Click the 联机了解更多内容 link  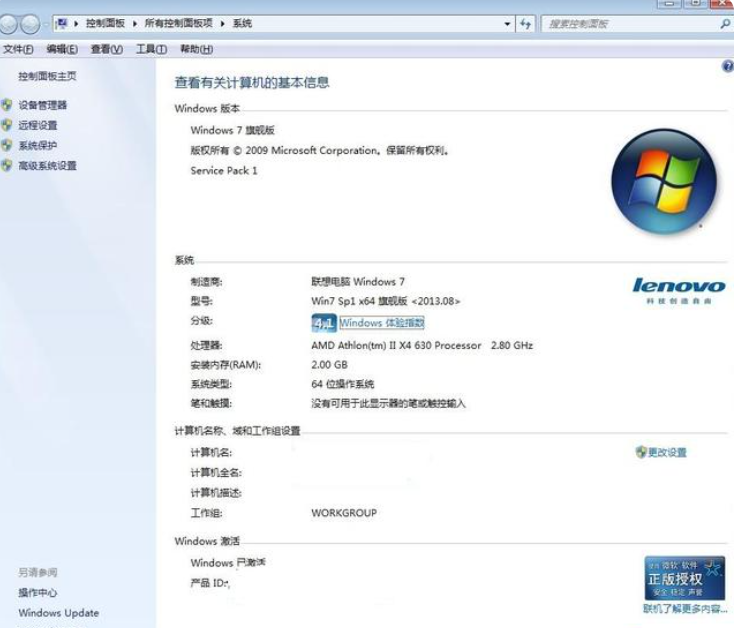pyautogui.click(x=685, y=608)
